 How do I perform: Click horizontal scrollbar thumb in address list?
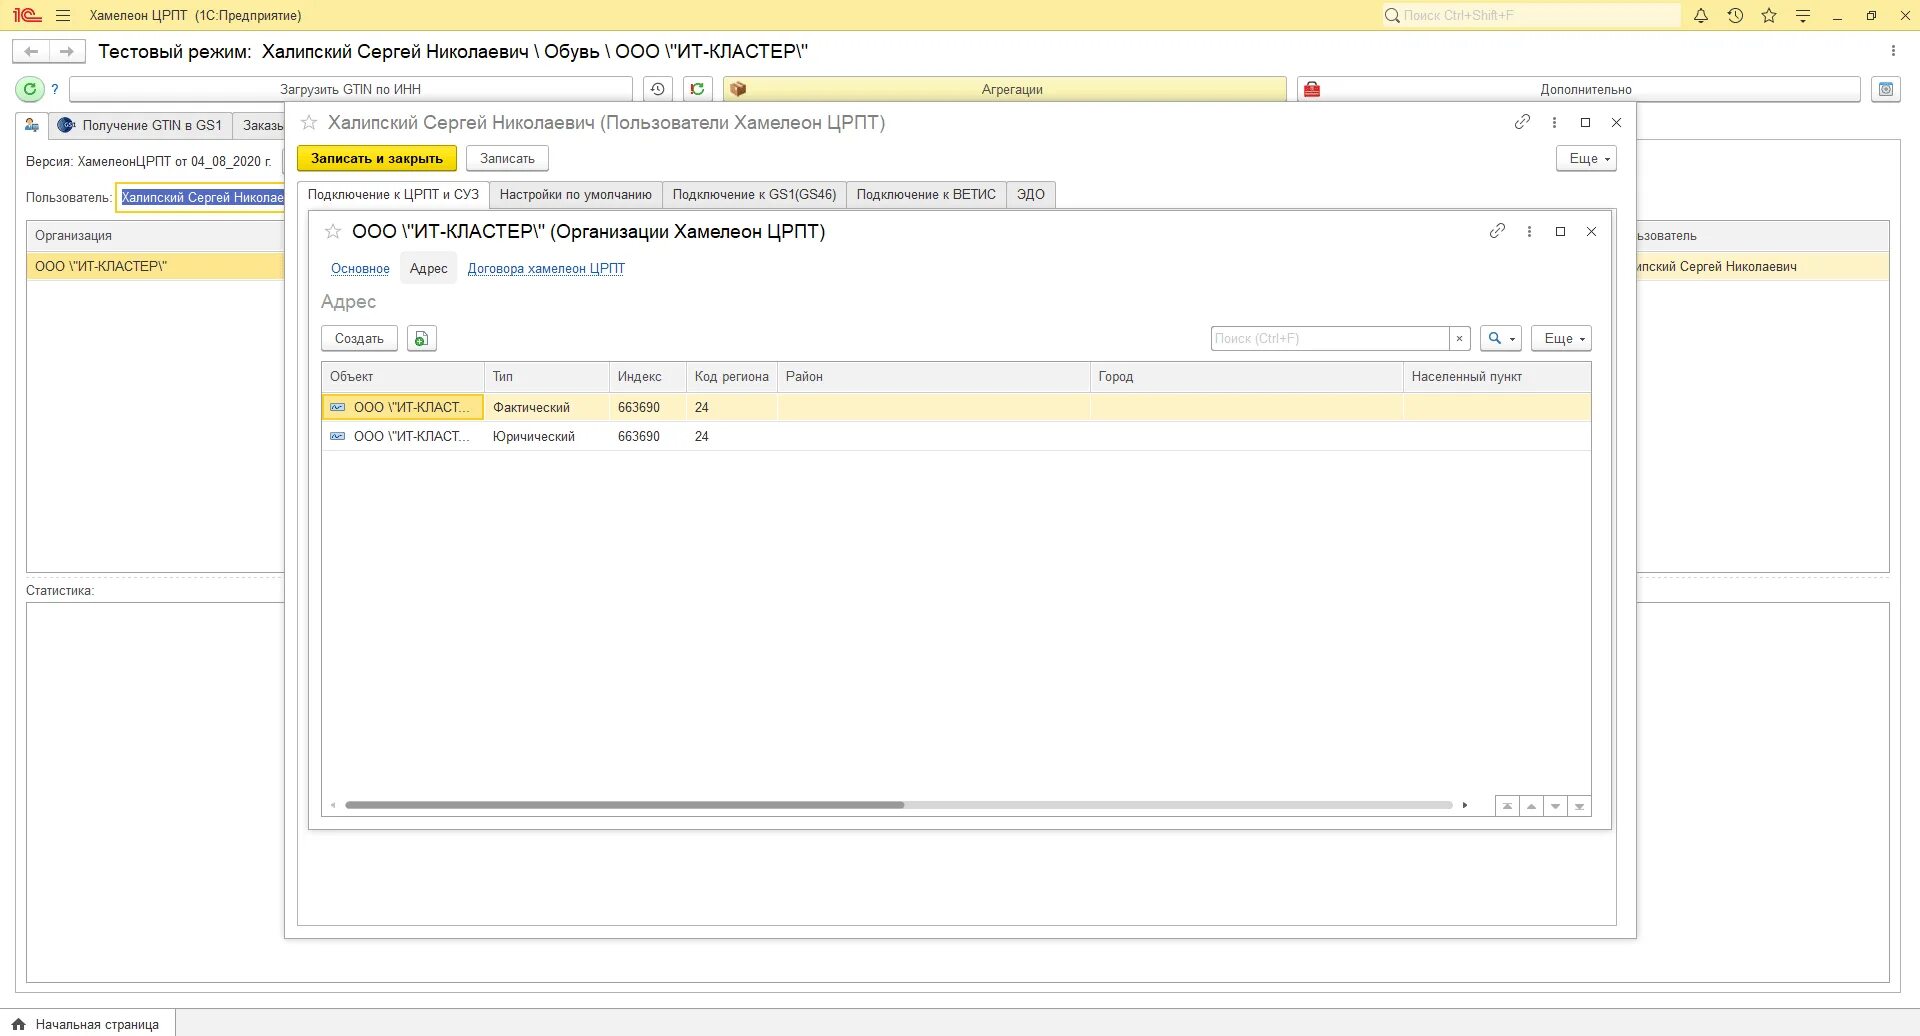tap(624, 805)
